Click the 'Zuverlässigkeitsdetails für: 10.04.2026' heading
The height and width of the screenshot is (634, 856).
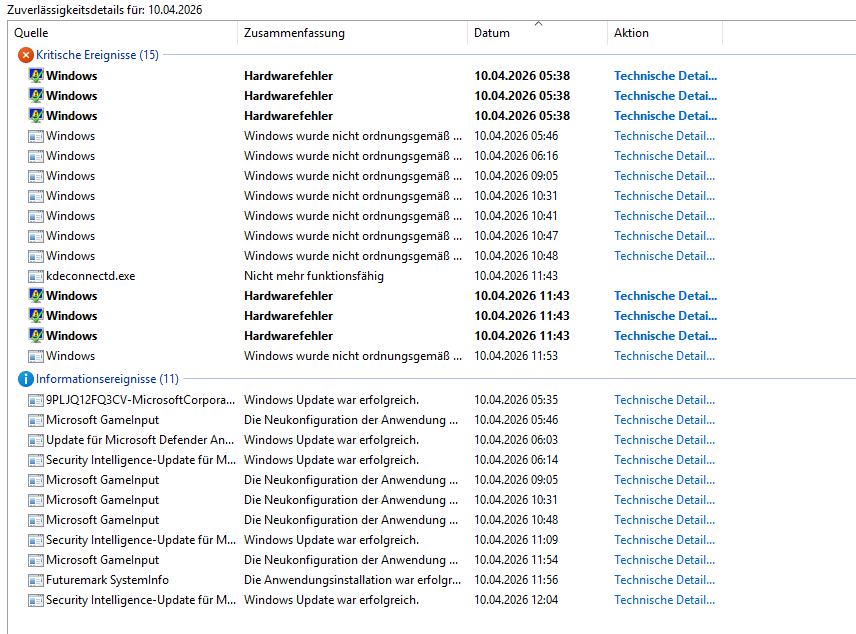pos(104,10)
